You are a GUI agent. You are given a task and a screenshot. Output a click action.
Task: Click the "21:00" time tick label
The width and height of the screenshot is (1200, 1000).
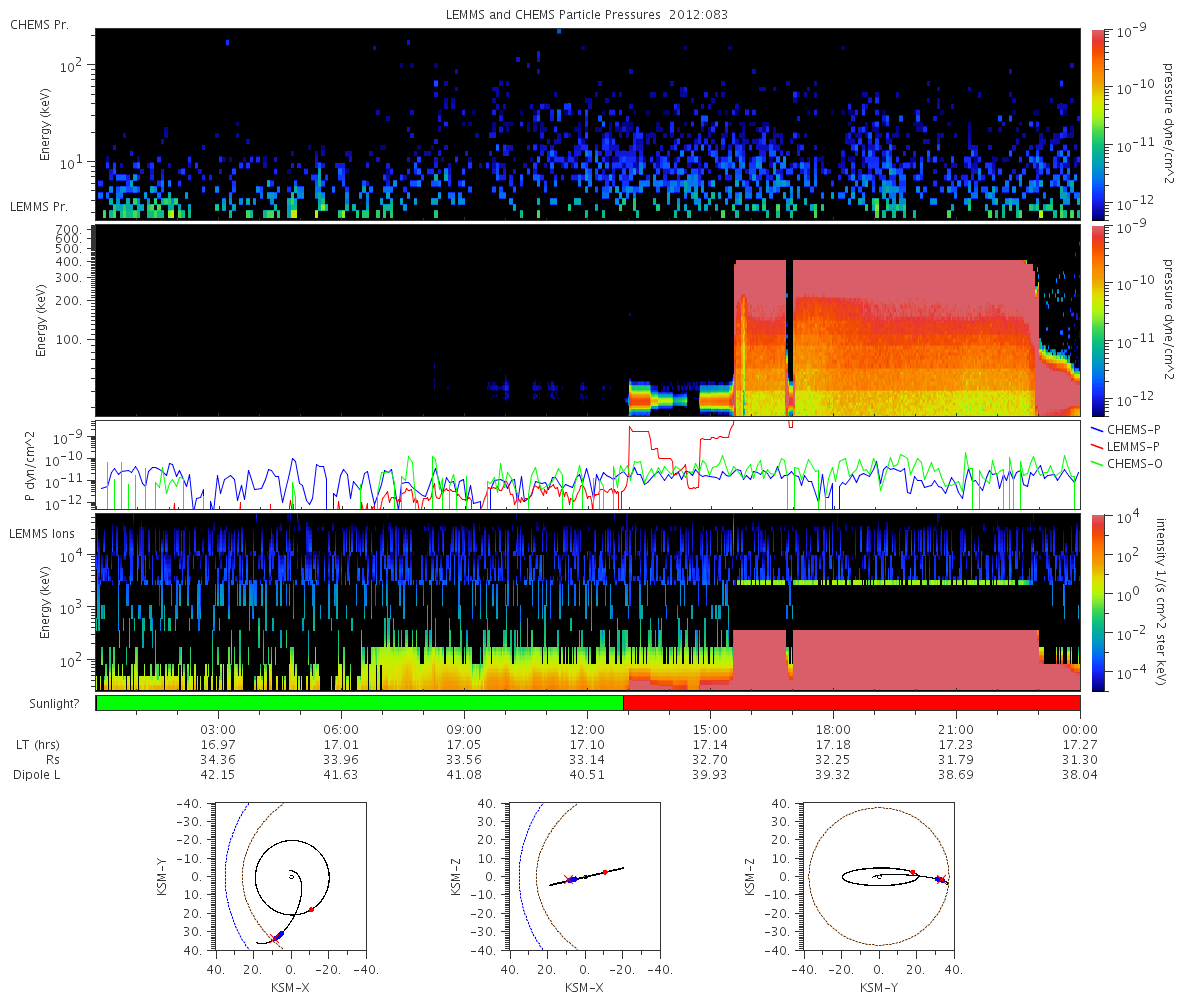click(957, 730)
